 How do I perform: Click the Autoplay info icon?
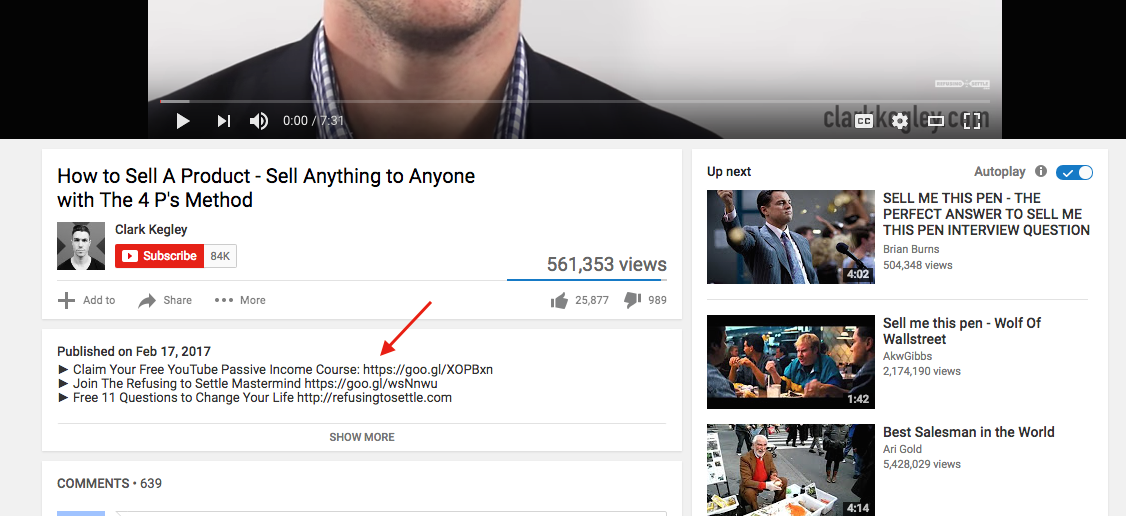tap(1041, 172)
